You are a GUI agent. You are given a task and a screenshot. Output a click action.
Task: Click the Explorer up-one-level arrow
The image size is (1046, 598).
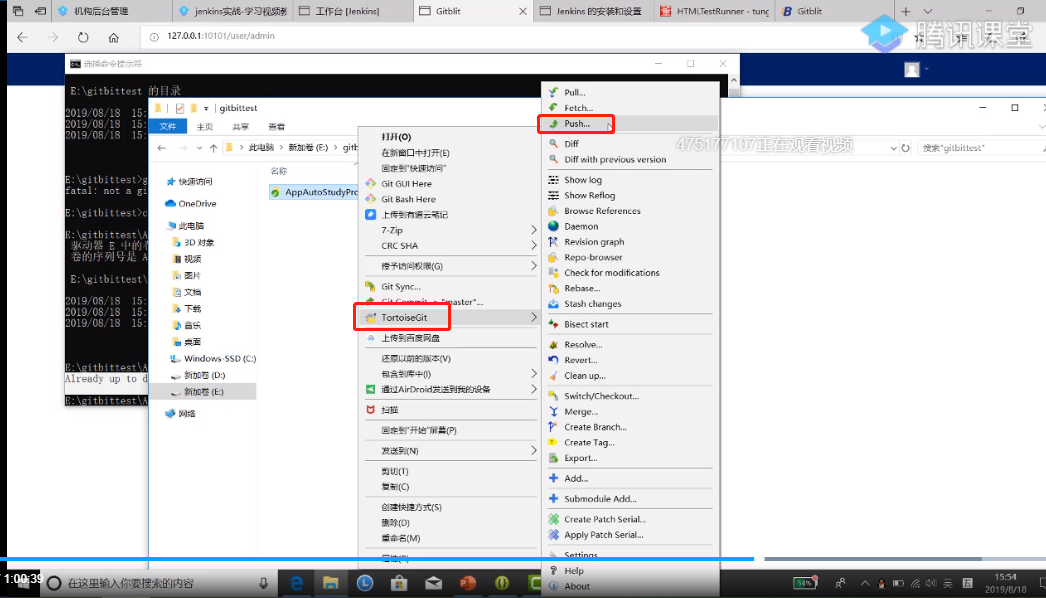(213, 148)
